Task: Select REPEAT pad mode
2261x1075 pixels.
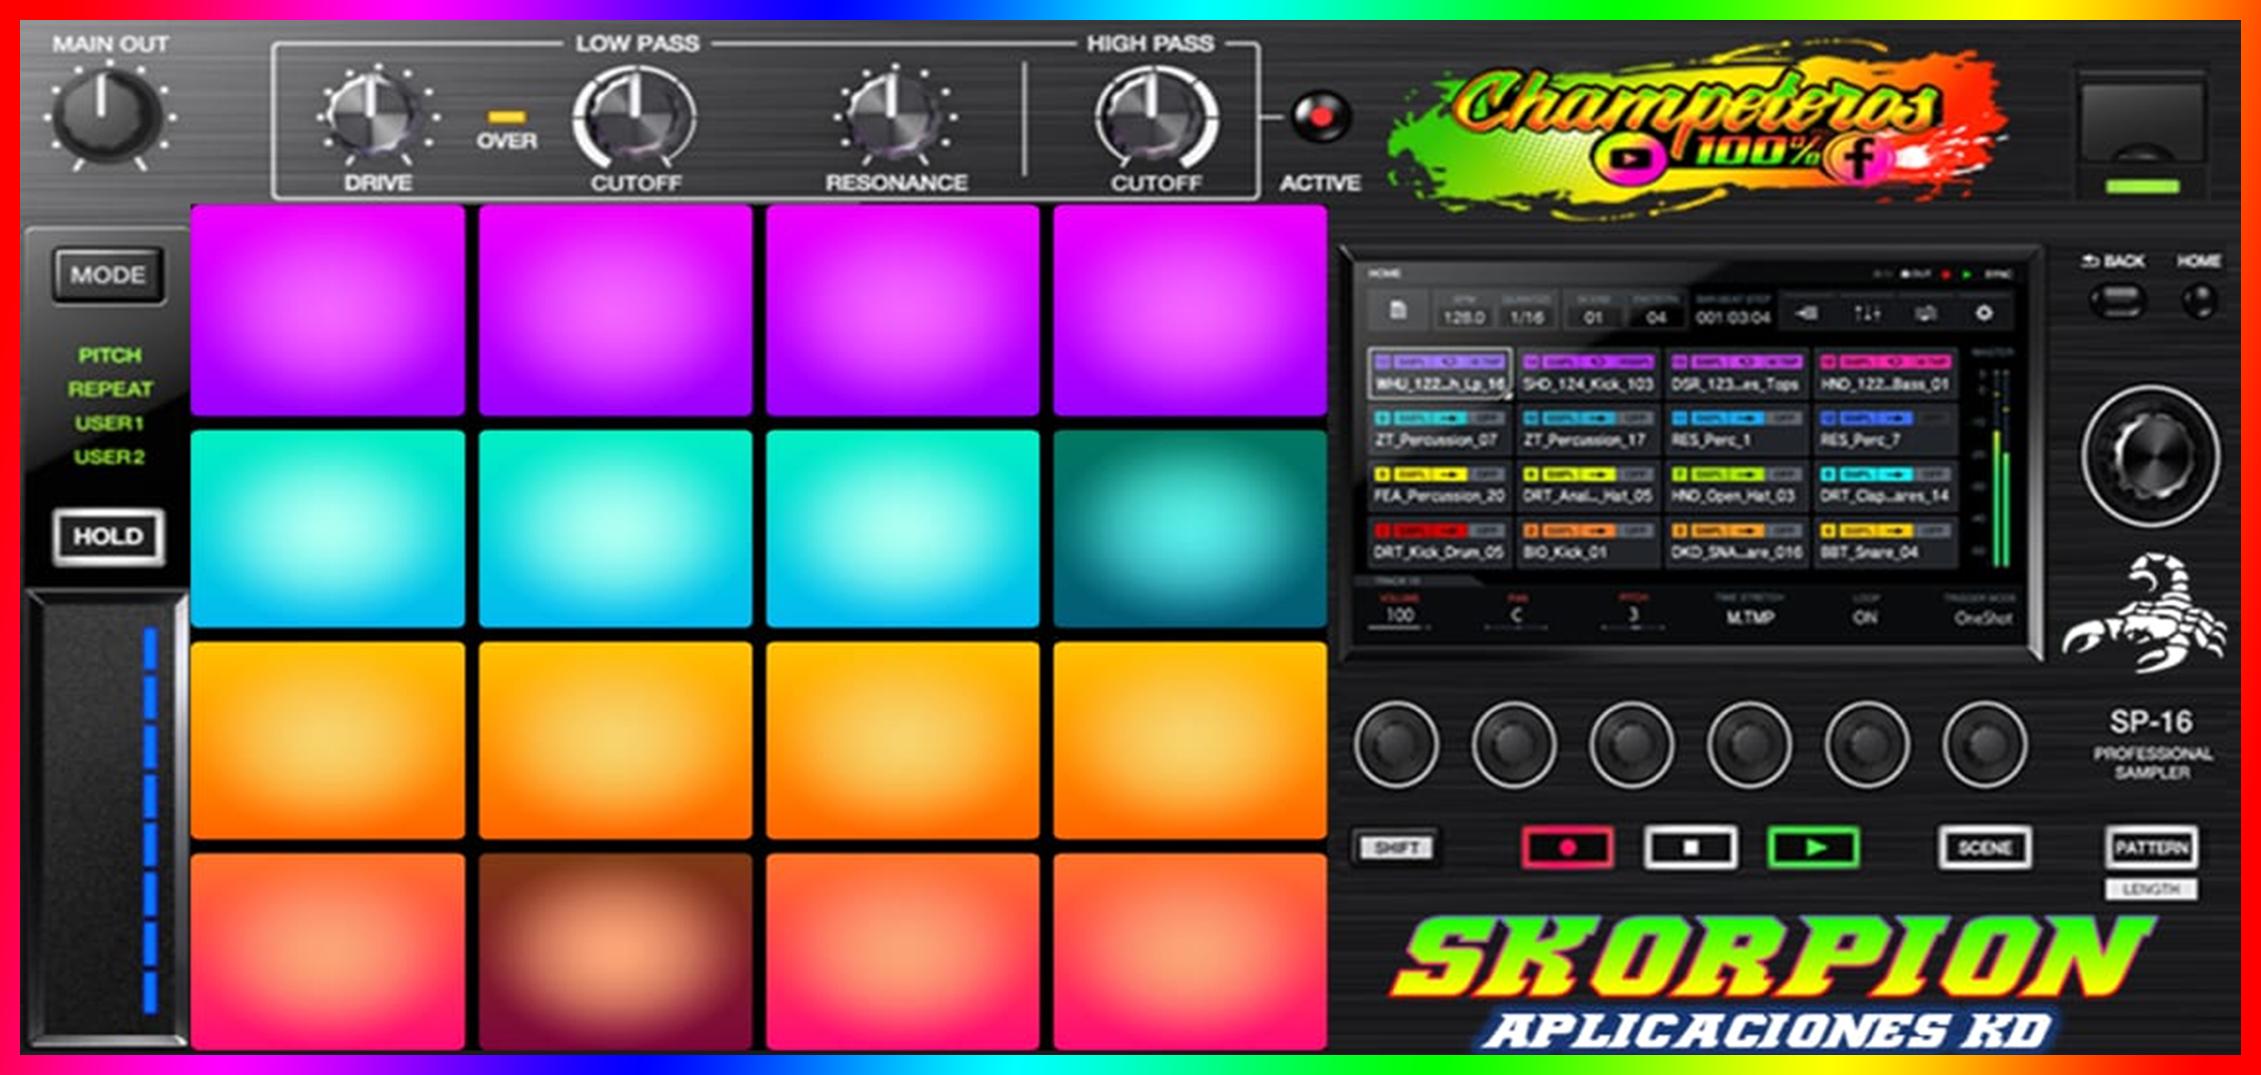Action: coord(110,389)
